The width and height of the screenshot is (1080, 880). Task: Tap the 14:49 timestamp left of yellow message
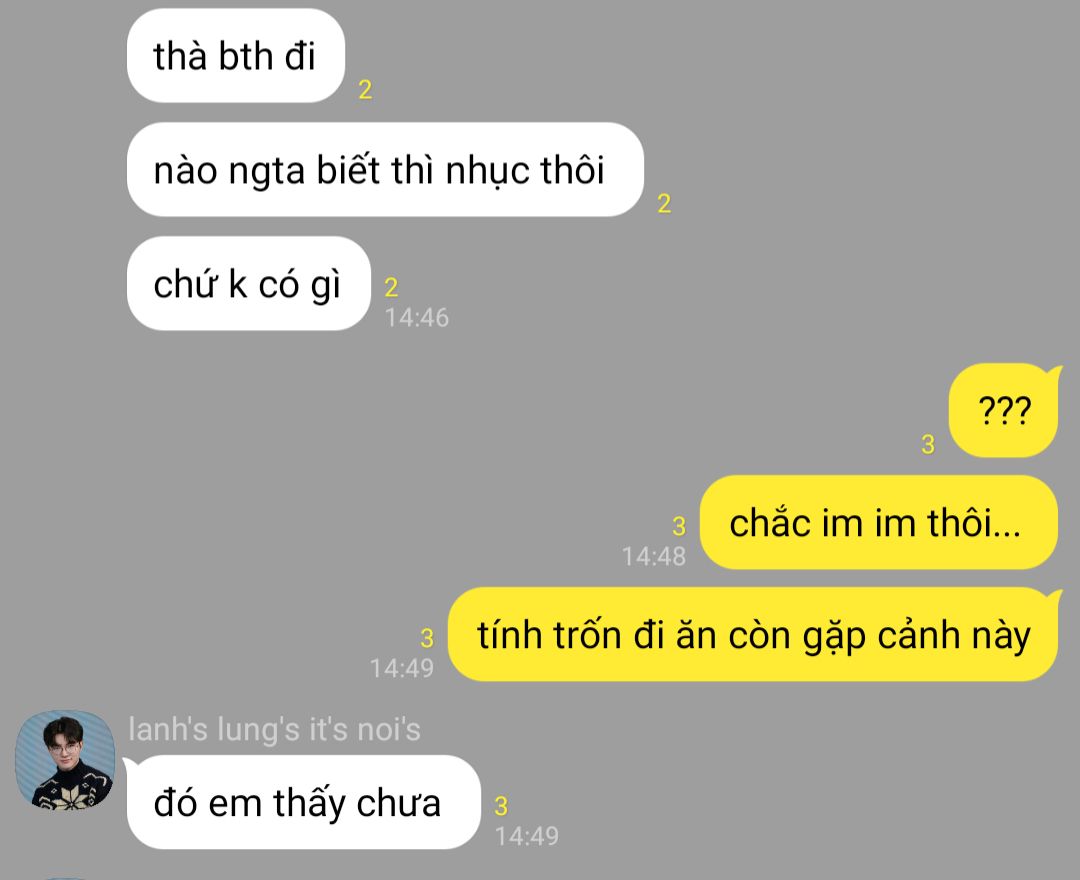(402, 668)
